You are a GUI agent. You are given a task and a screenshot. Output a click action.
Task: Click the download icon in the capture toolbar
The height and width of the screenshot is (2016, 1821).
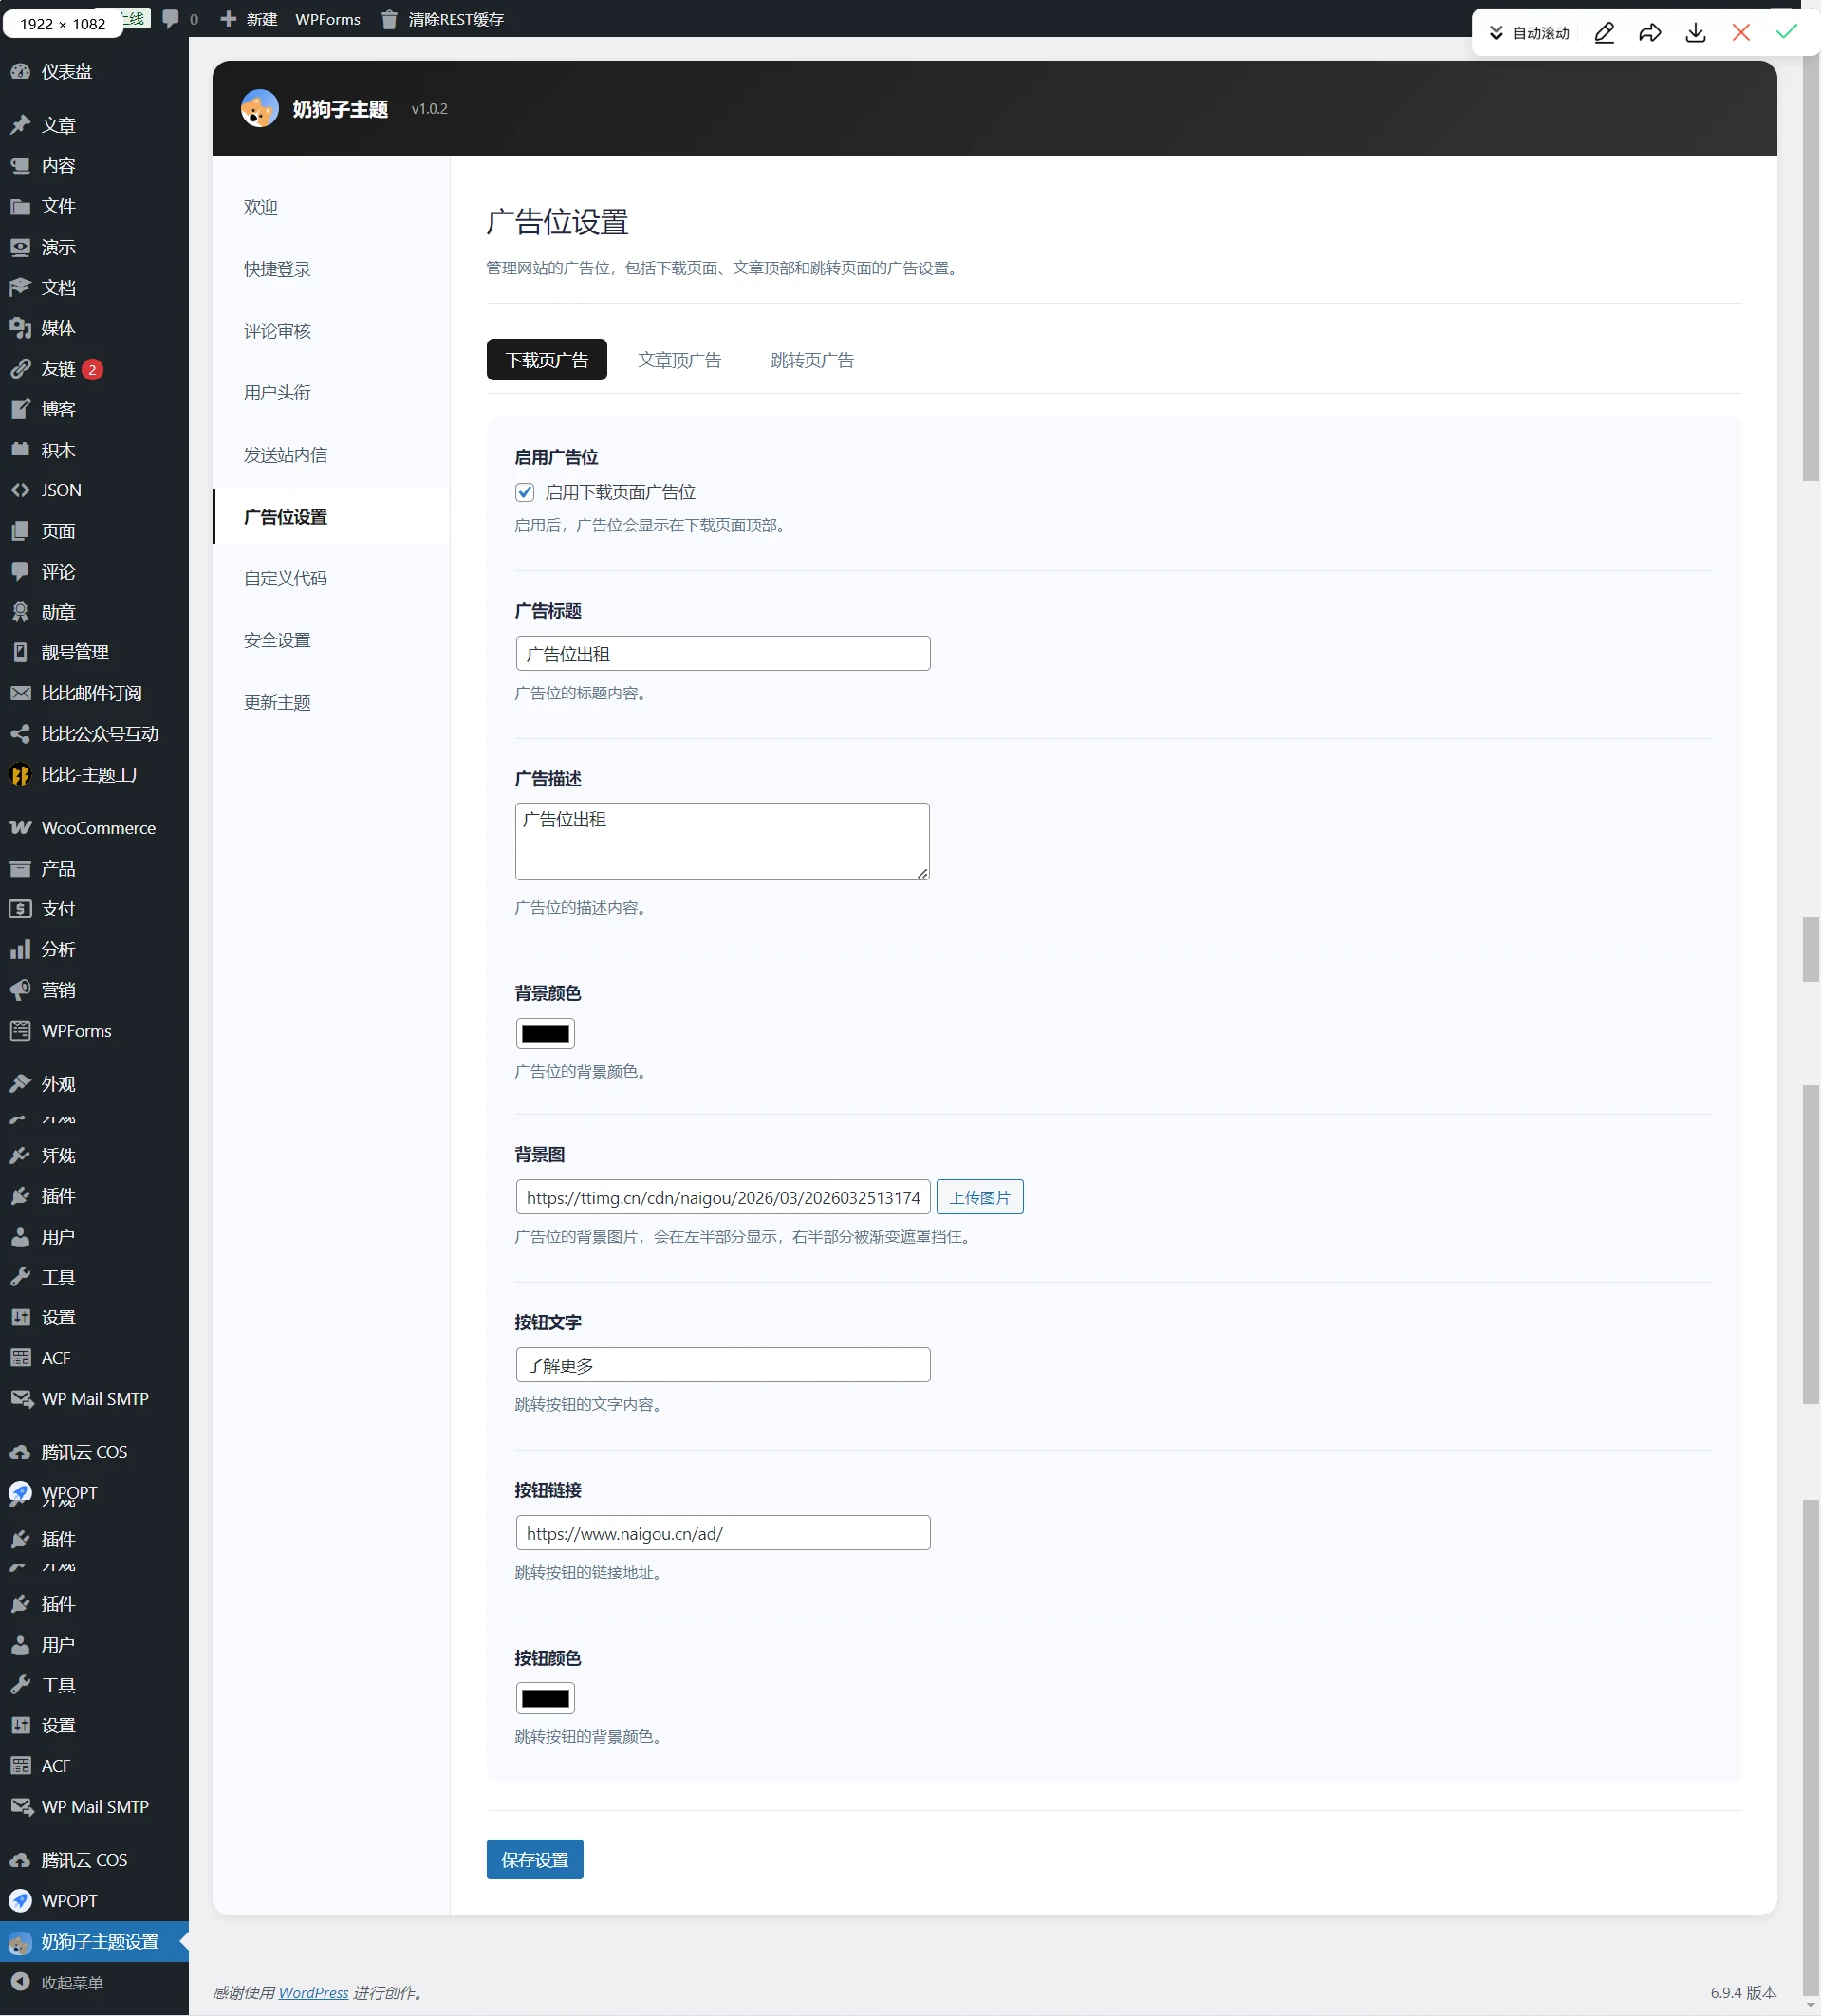tap(1696, 33)
